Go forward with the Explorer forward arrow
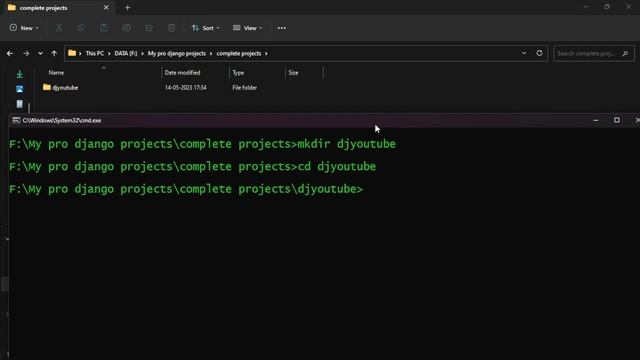Image resolution: width=640 pixels, height=360 pixels. click(x=26, y=53)
